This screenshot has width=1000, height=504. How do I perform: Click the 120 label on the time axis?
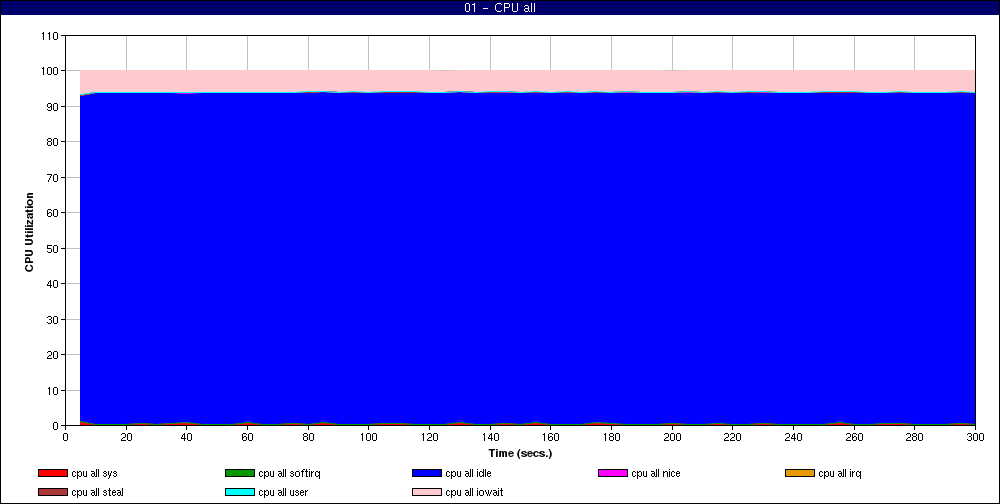(429, 437)
